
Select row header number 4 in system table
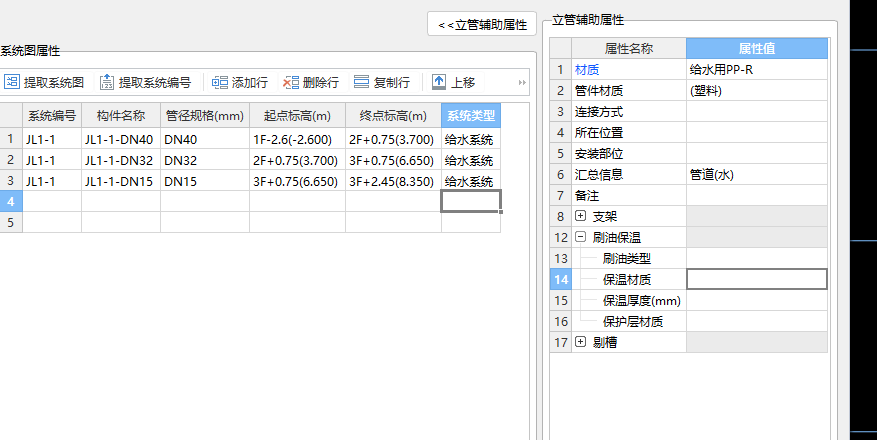[11, 201]
